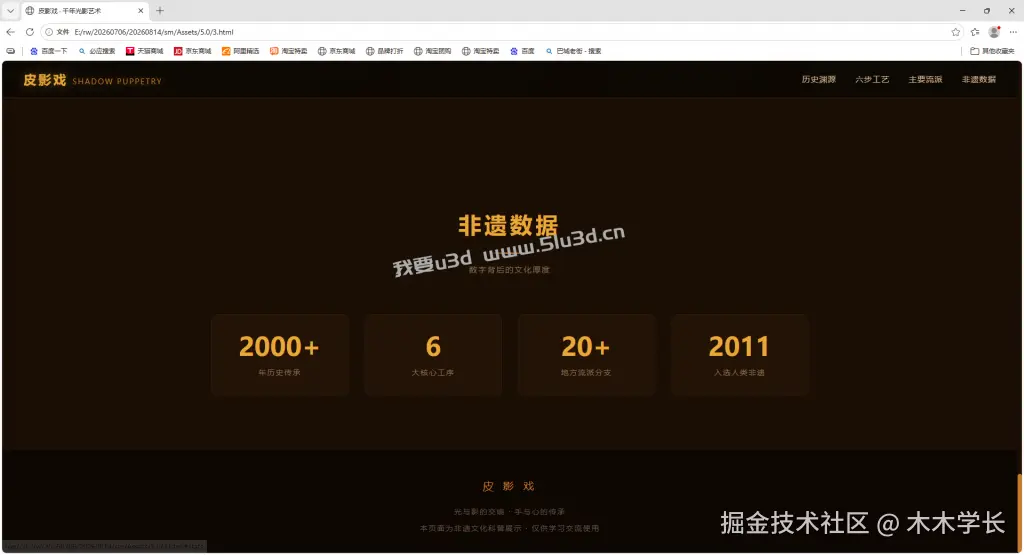Open the 阿里精选 bookmark

[x=240, y=51]
